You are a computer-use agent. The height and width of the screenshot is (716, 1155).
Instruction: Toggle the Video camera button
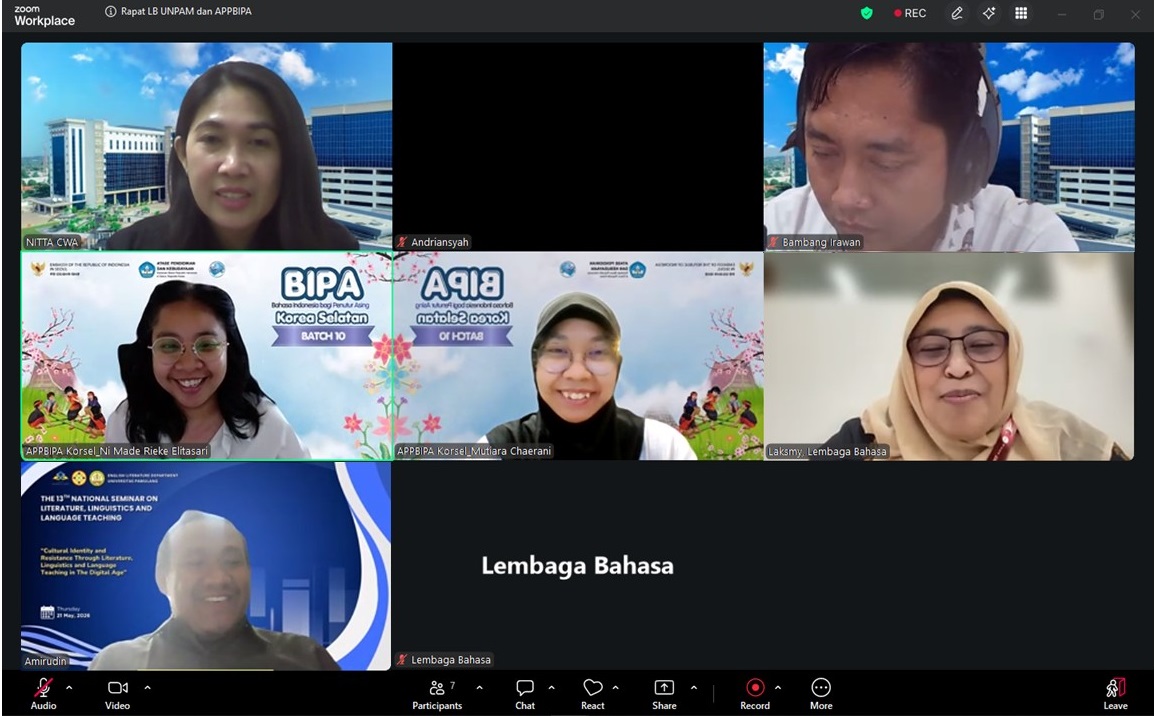click(117, 687)
